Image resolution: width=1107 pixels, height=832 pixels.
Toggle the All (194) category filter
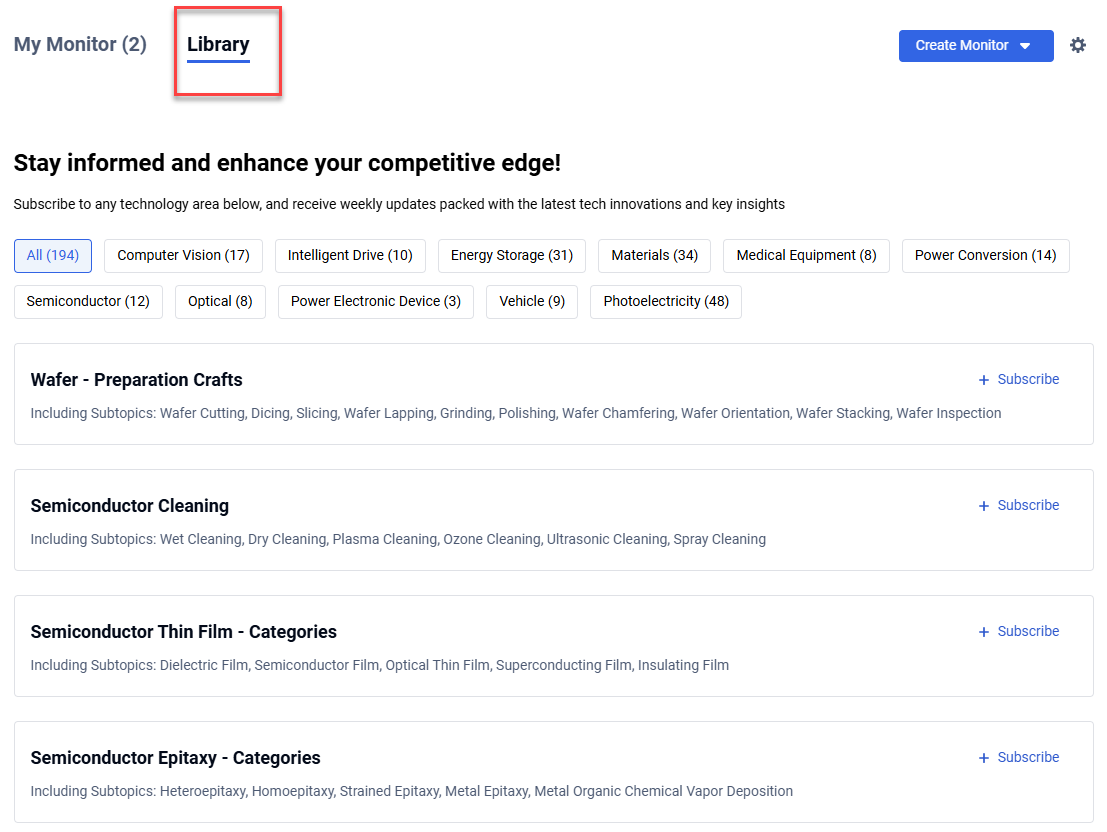(52, 255)
